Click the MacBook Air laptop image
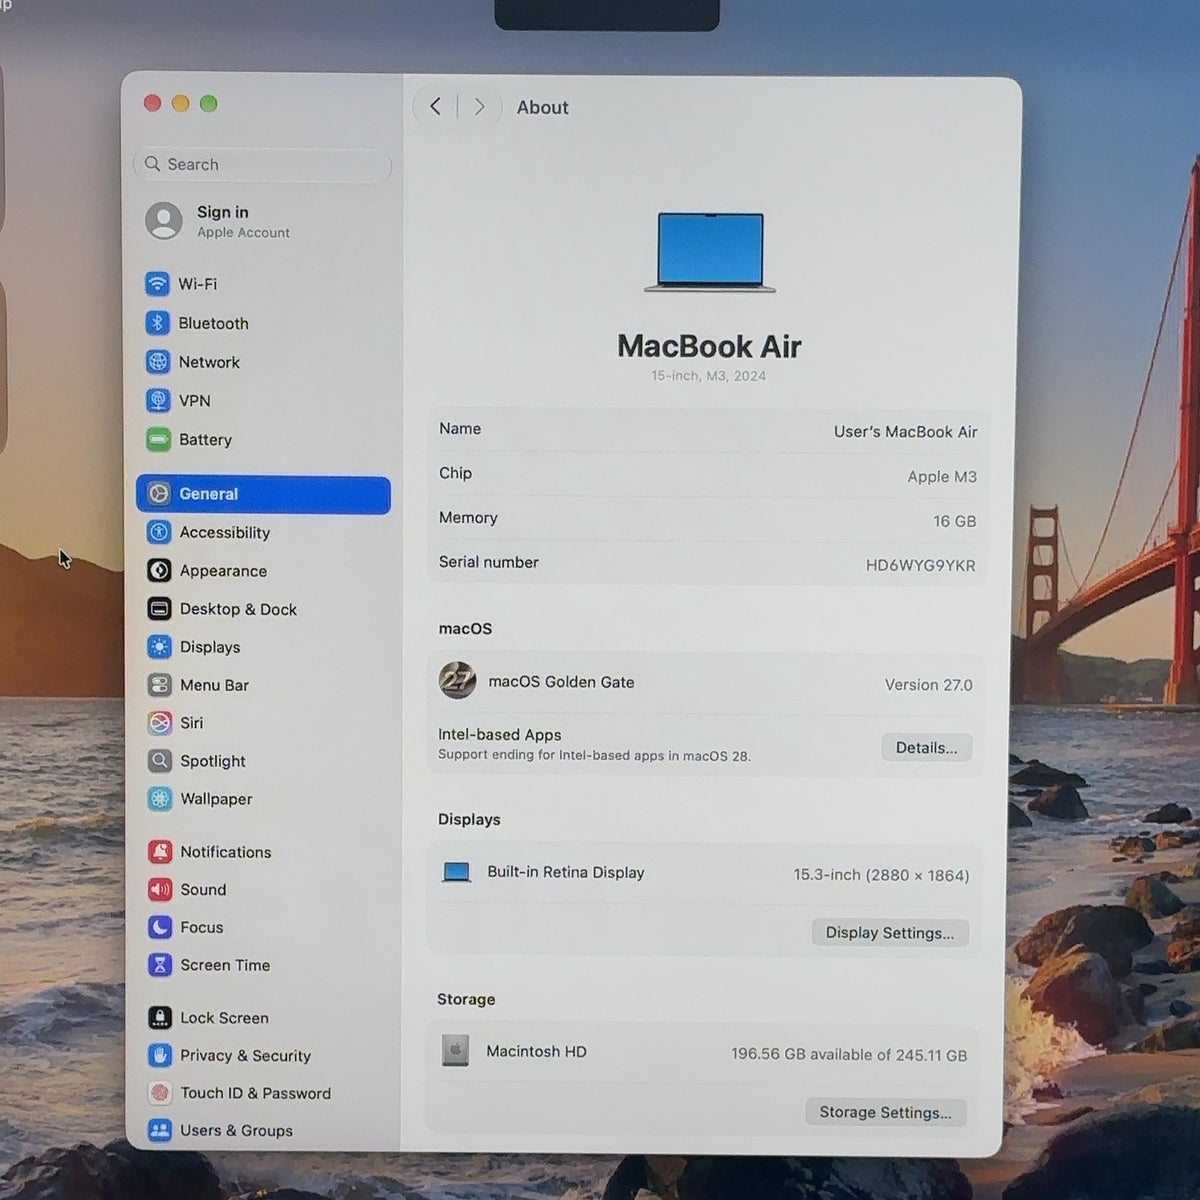Image resolution: width=1200 pixels, height=1200 pixels. (710, 252)
